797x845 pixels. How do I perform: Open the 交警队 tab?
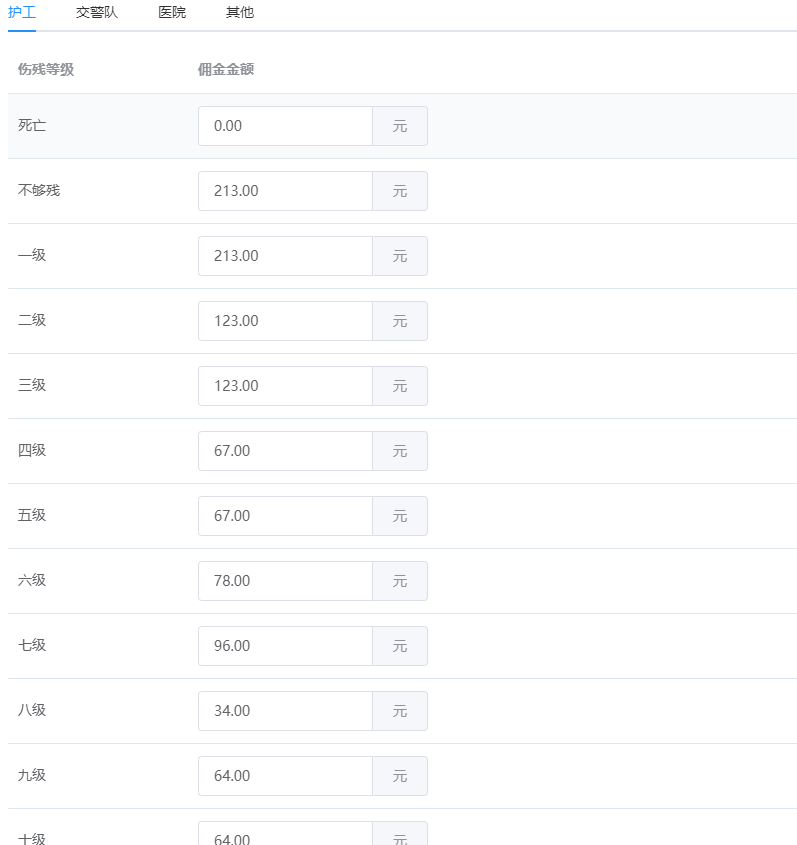[96, 12]
